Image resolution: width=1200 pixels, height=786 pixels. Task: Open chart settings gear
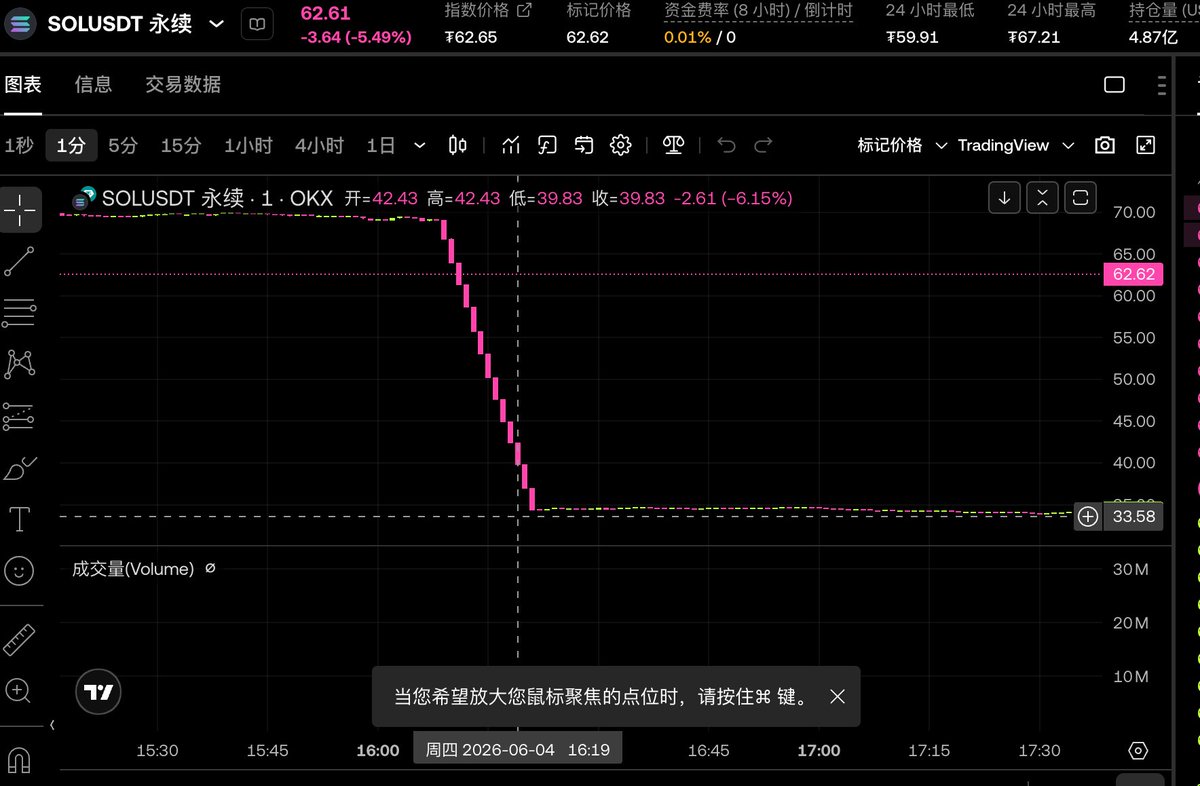621,145
